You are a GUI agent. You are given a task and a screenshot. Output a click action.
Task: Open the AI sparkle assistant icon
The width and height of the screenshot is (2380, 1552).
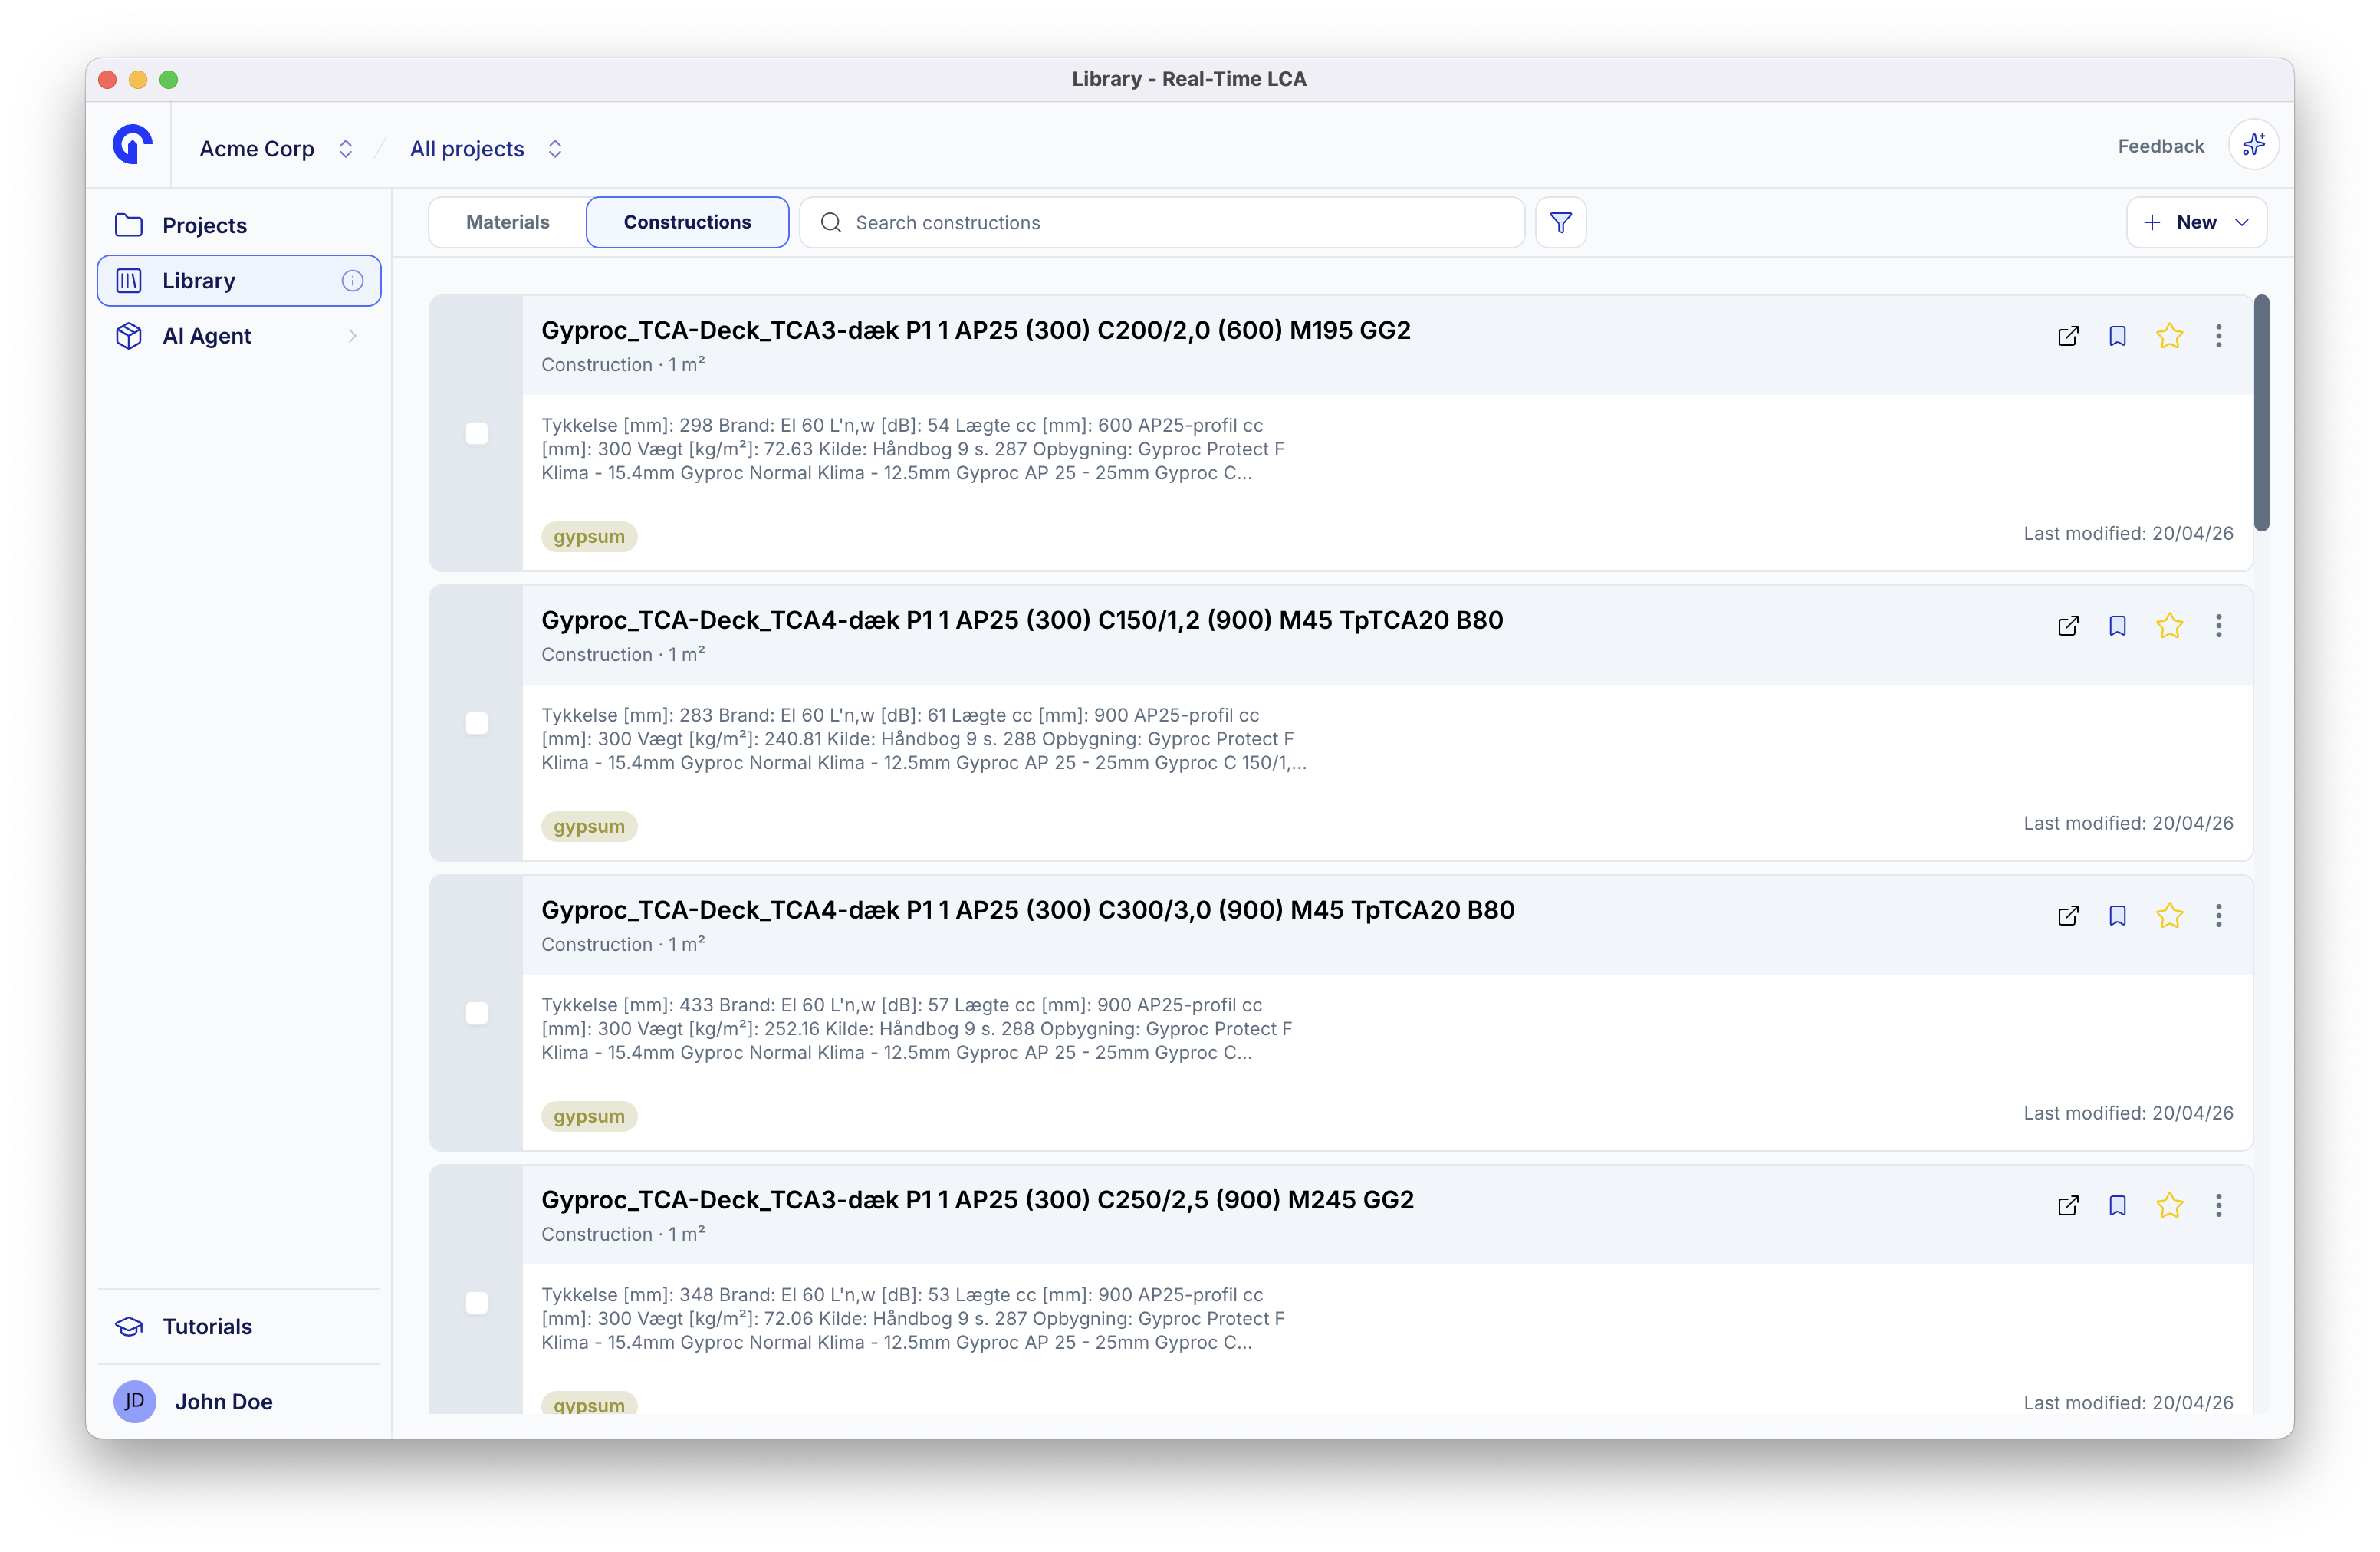[2253, 146]
